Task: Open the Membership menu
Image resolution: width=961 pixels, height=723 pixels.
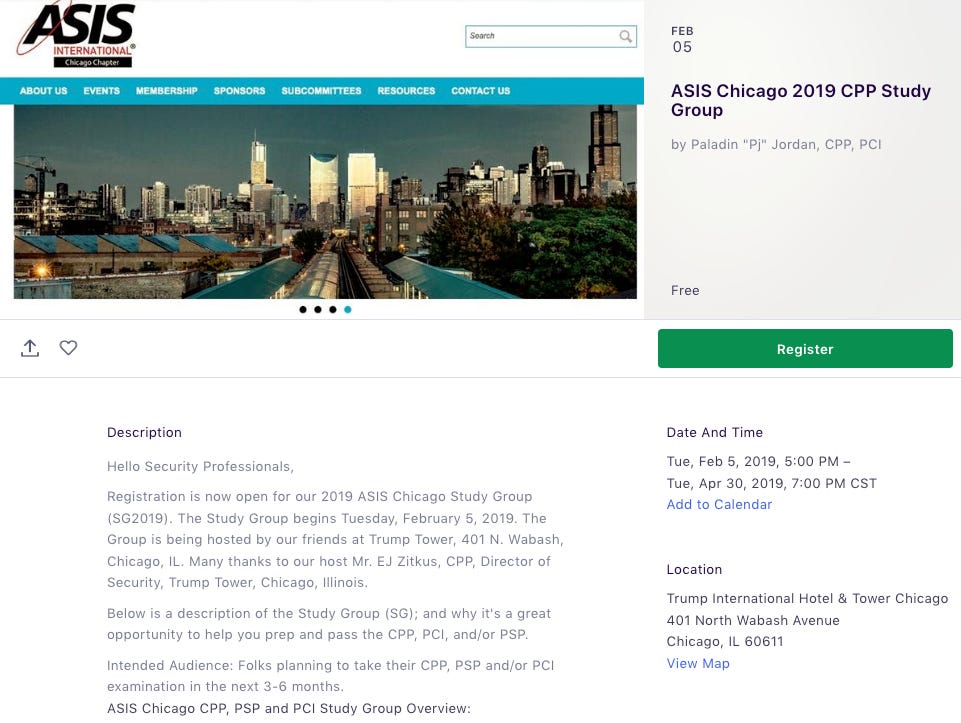Action: [167, 91]
